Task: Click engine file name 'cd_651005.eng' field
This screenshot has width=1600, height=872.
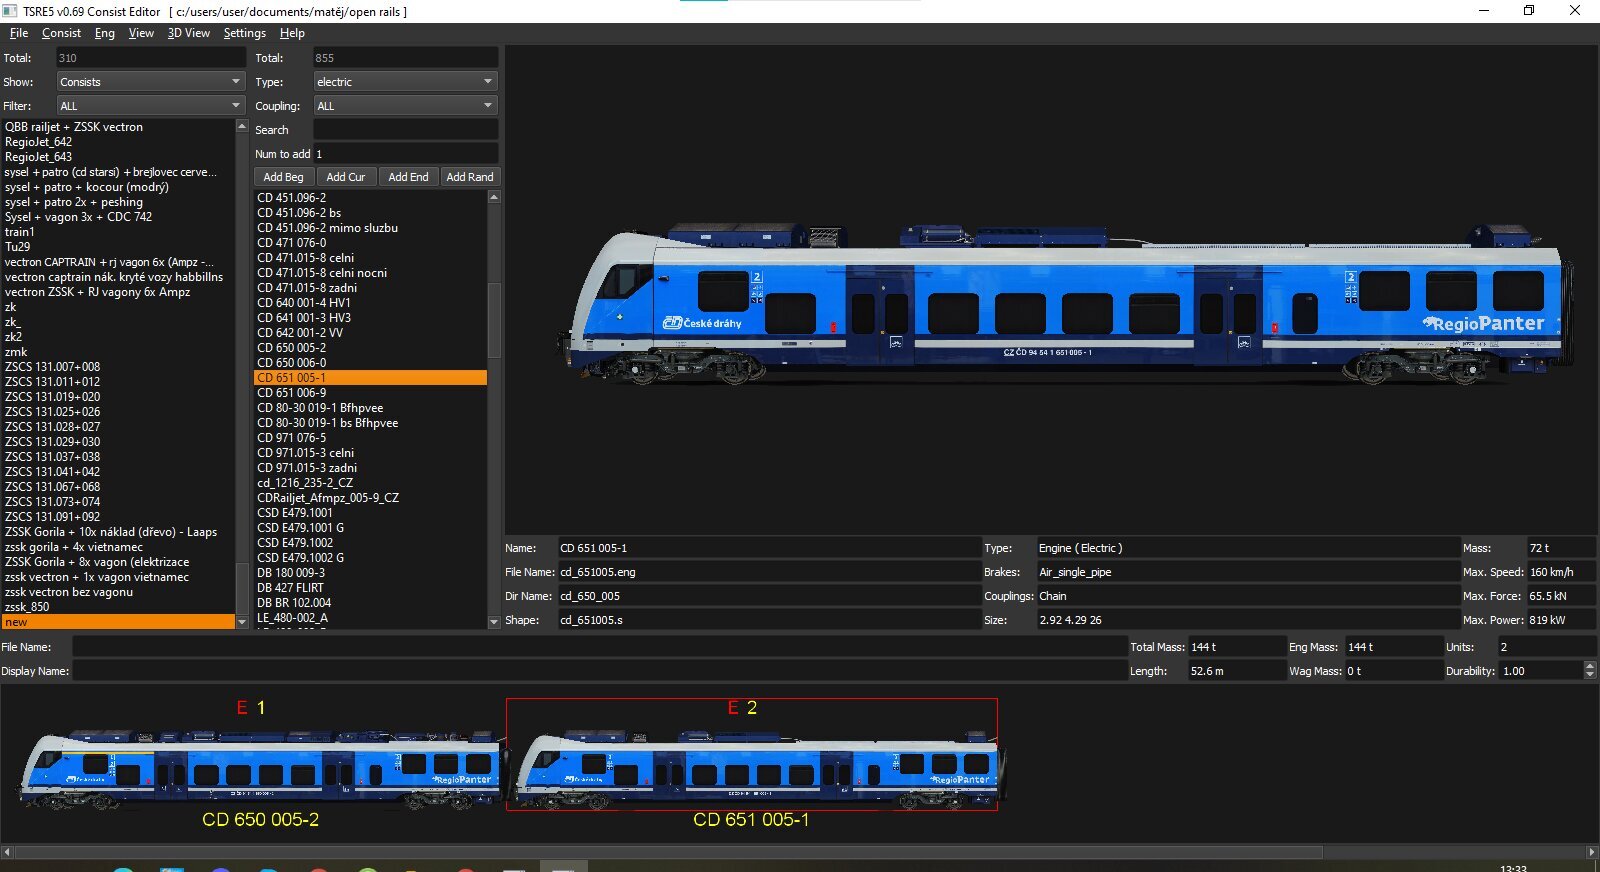Action: tap(769, 572)
